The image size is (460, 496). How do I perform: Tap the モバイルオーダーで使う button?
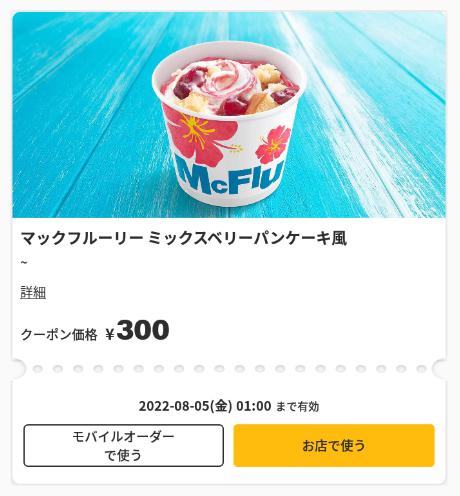pyautogui.click(x=123, y=445)
